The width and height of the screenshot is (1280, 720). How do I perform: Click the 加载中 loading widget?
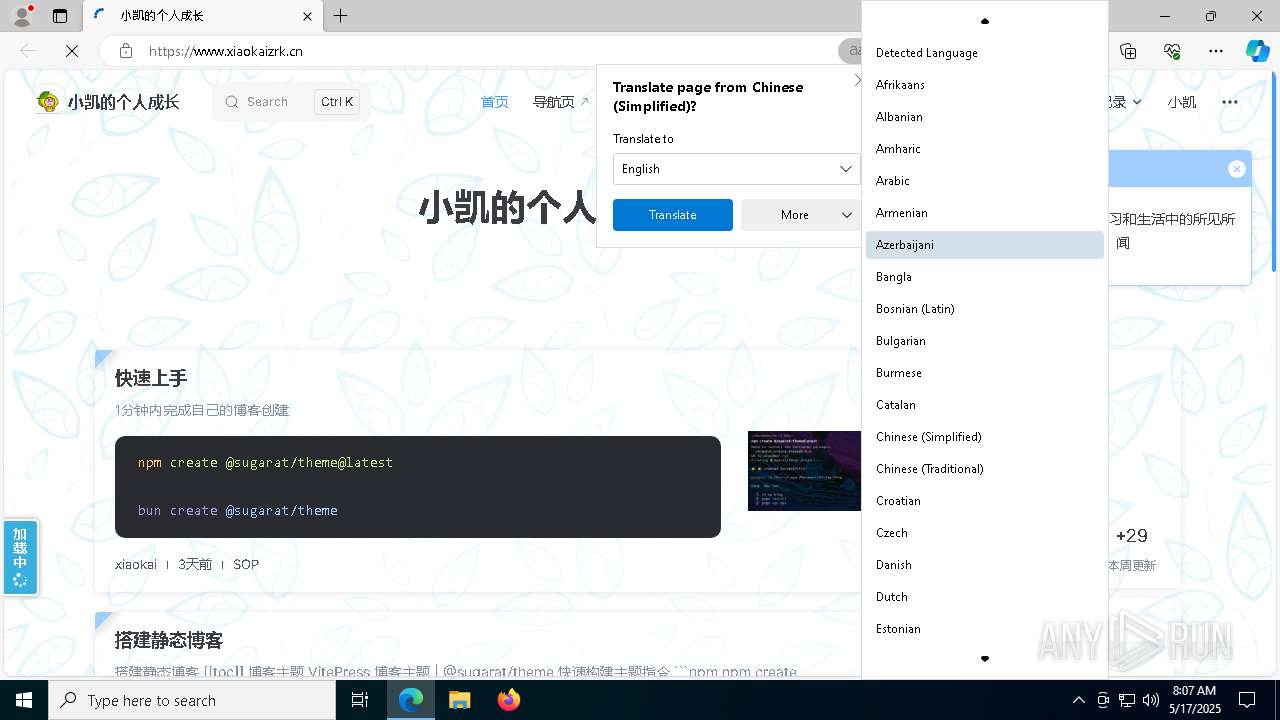coord(20,557)
